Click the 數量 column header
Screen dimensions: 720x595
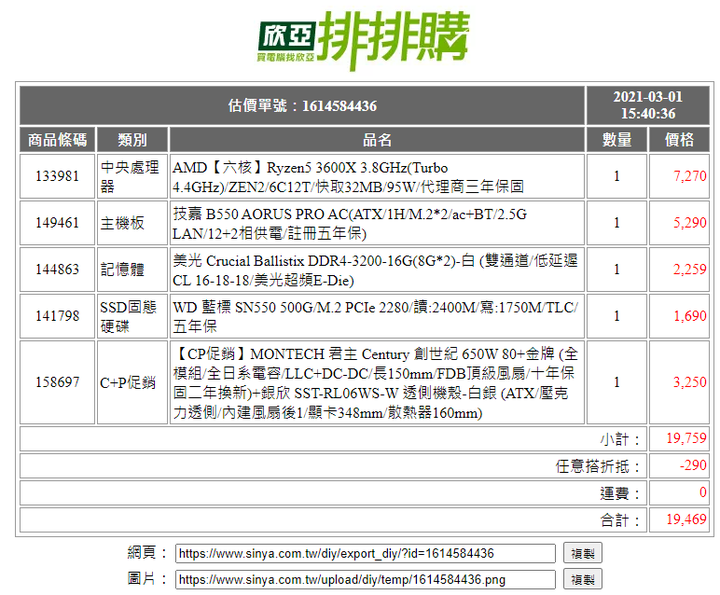[x=617, y=140]
